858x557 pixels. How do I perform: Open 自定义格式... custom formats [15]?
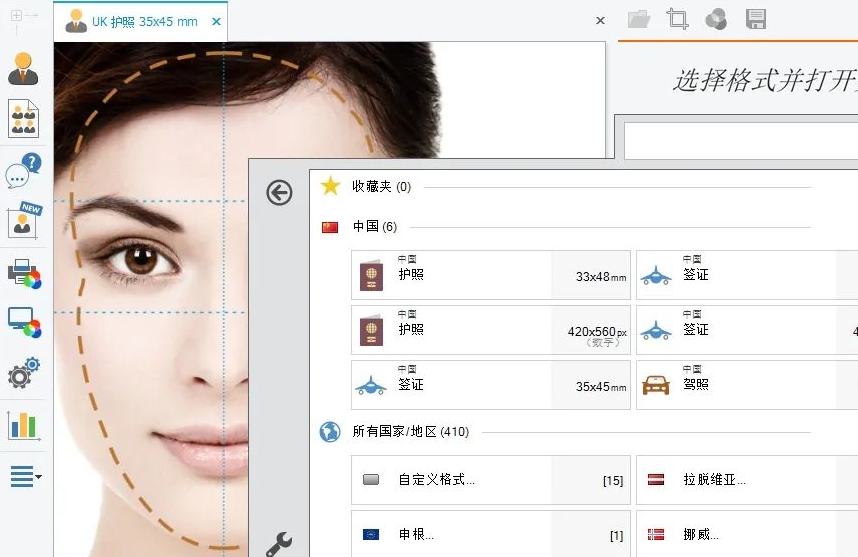pyautogui.click(x=491, y=480)
